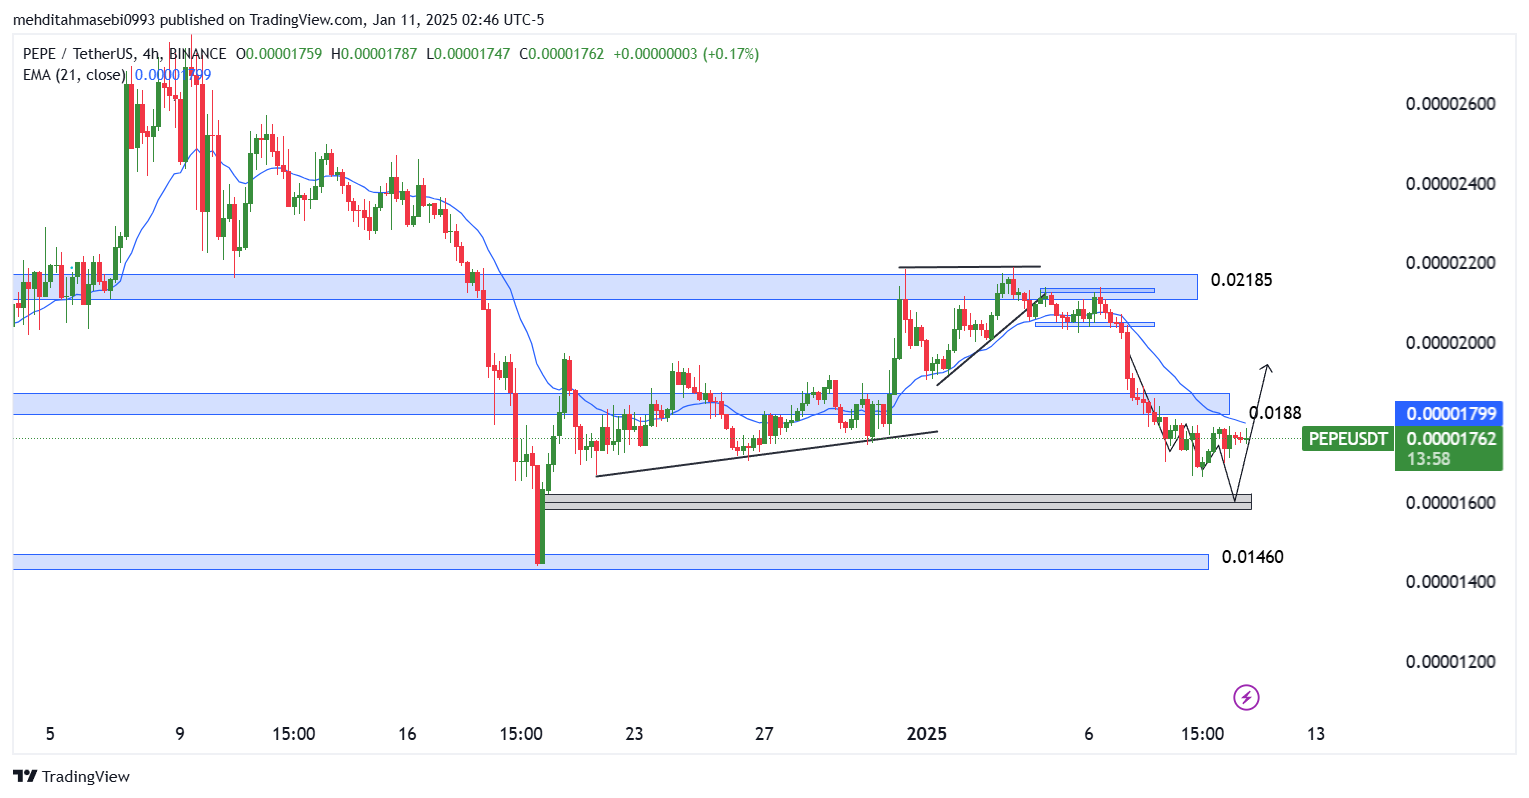1529x798 pixels.
Task: Click the 0.00001400 price axis label
Action: (x=1450, y=582)
